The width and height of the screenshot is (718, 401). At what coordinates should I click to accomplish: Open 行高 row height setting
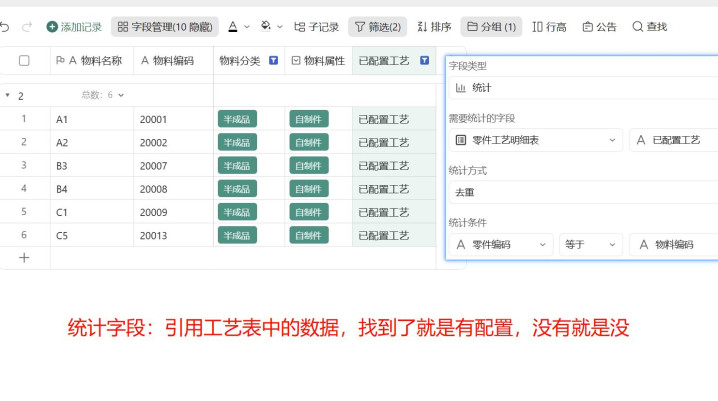[549, 27]
